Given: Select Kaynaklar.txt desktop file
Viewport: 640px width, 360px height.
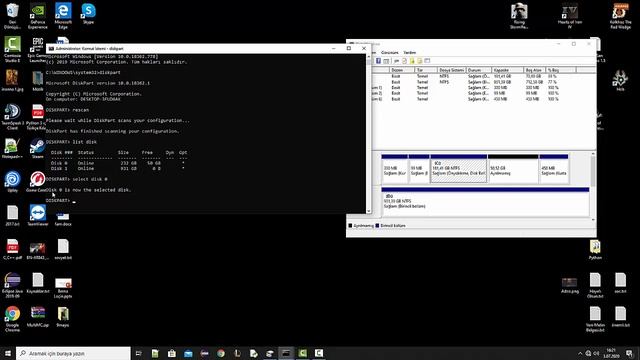Looking at the screenshot, I should tap(38, 283).
